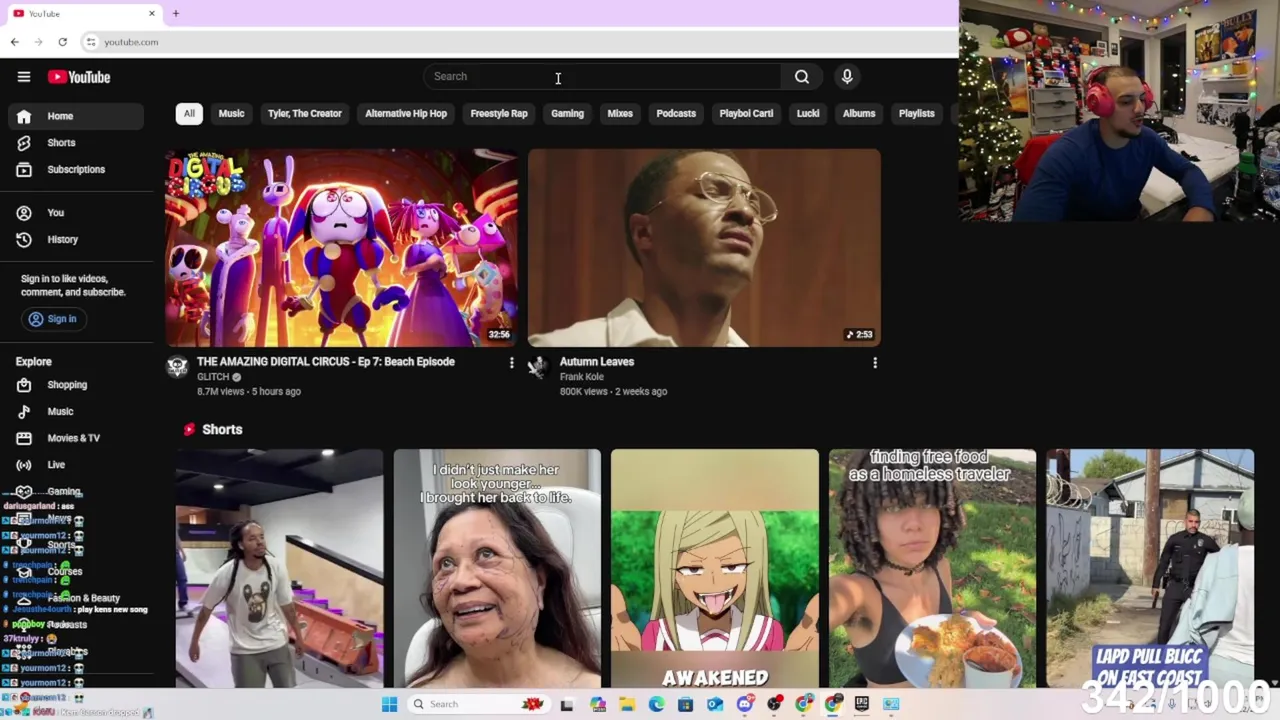
Task: Open Outlook from the taskbar
Action: coord(715,704)
